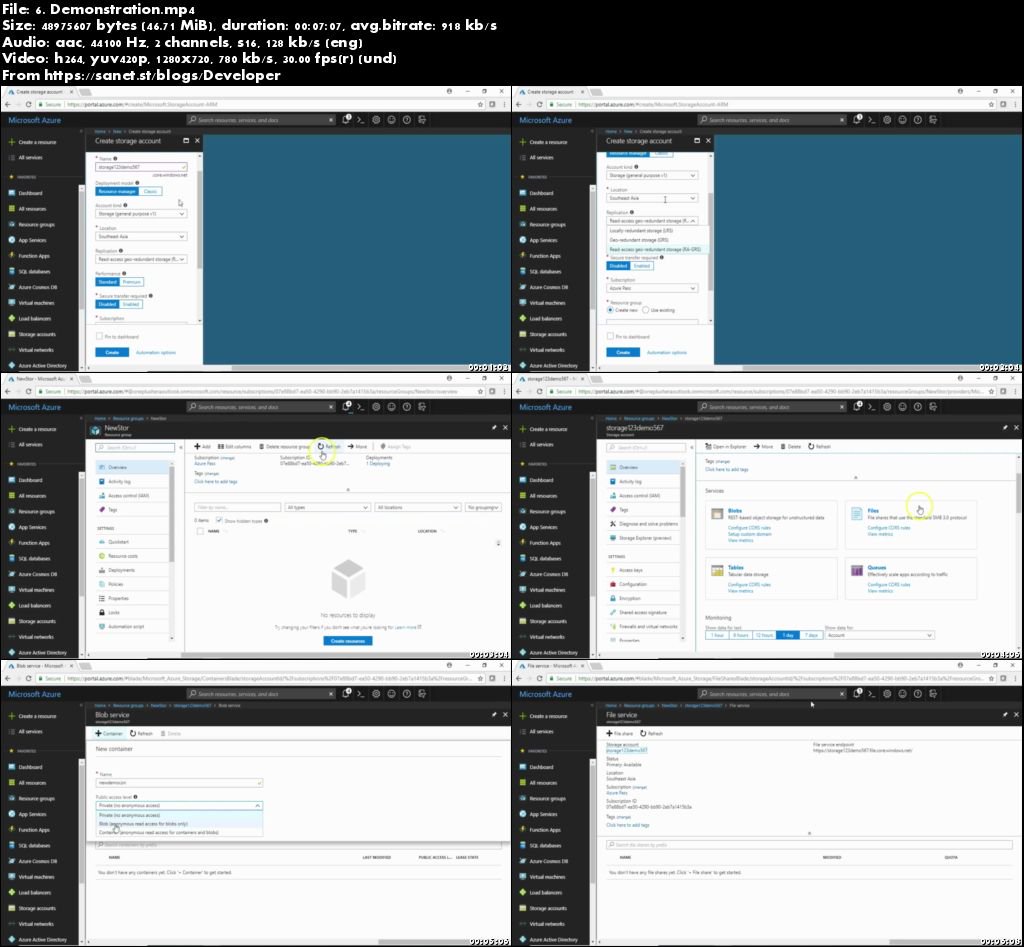Click the plus Container button in Blob service
The image size is (1024, 947).
pyautogui.click(x=109, y=733)
